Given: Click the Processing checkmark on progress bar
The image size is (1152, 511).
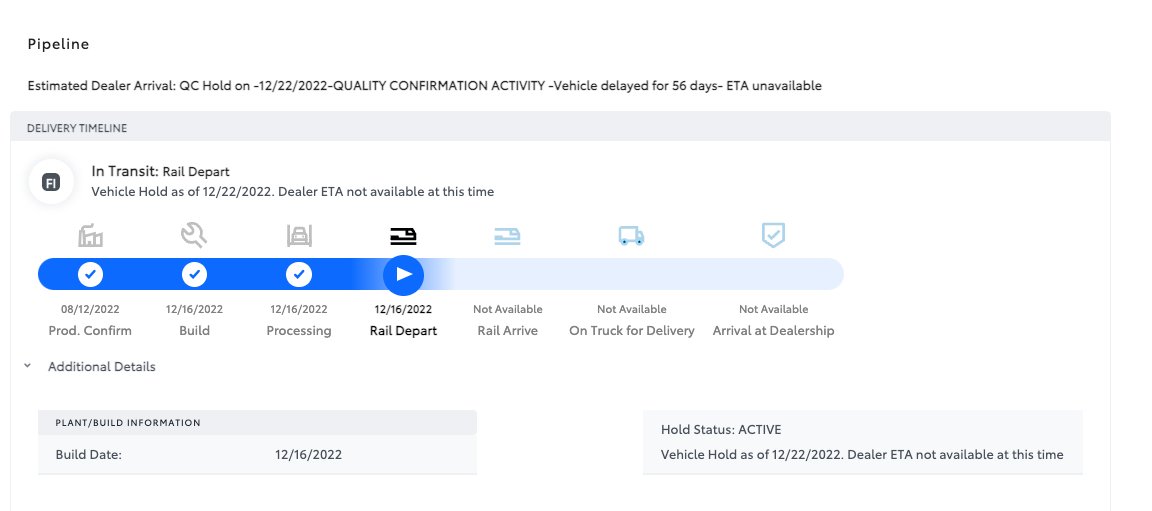Looking at the screenshot, I should tap(299, 275).
